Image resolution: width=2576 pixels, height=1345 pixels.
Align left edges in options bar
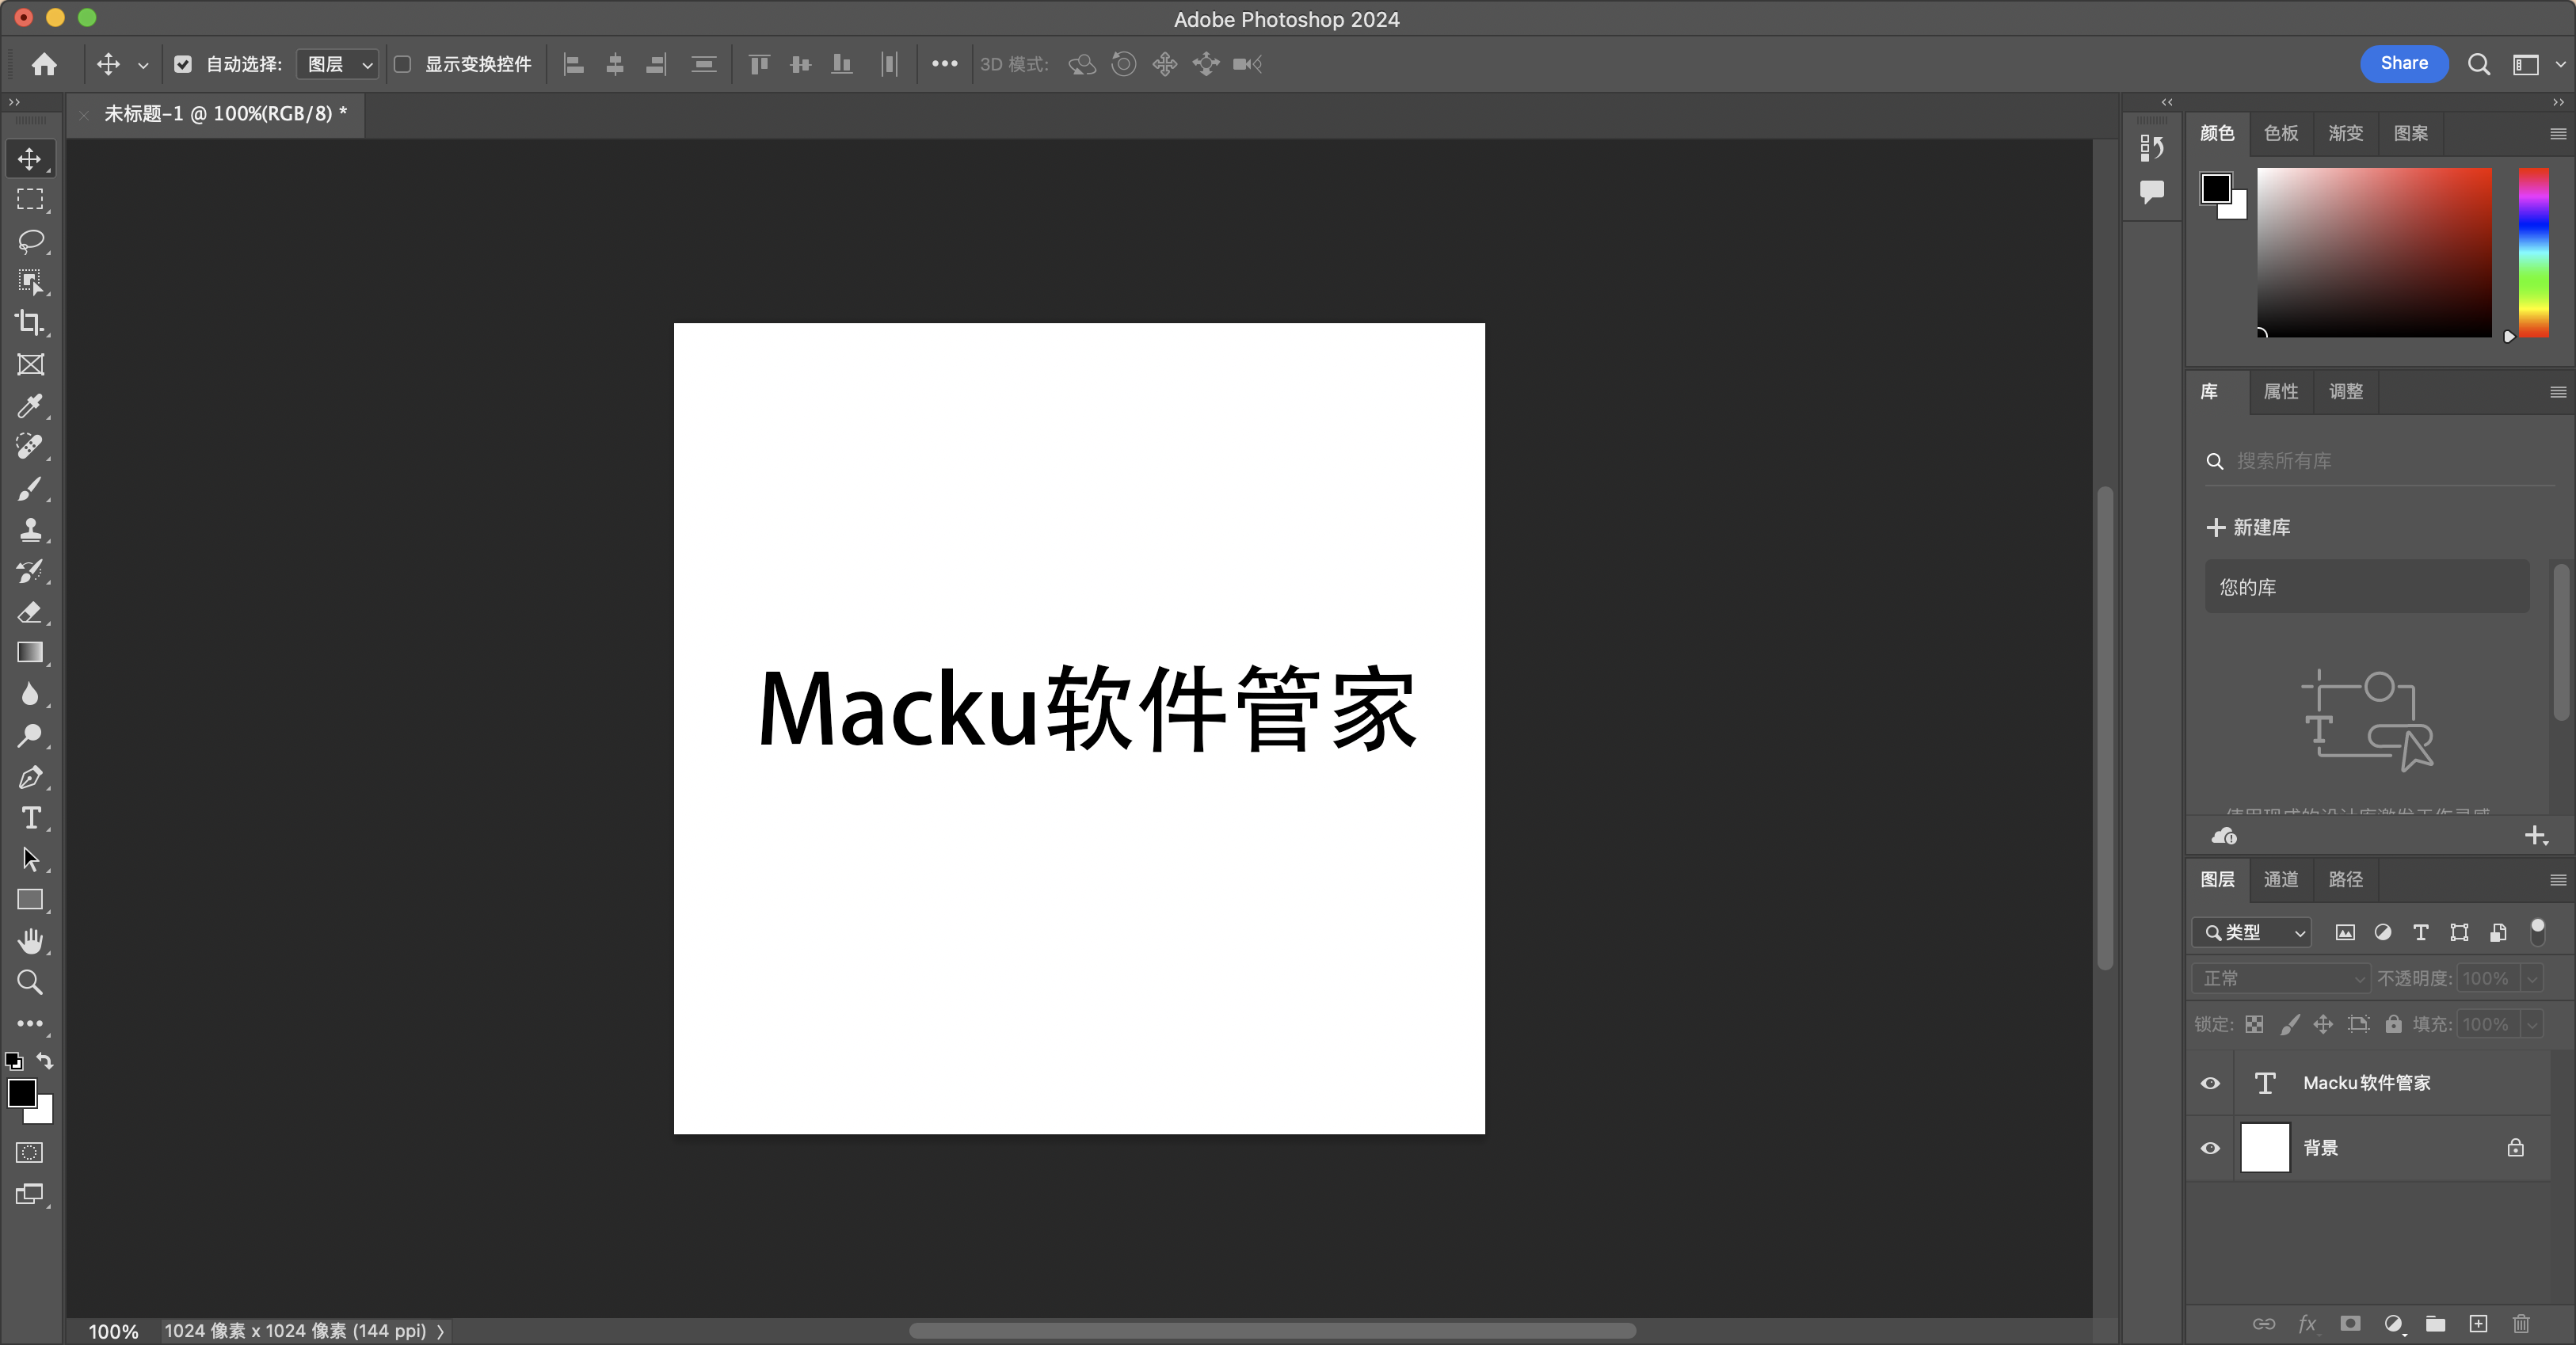[x=574, y=64]
